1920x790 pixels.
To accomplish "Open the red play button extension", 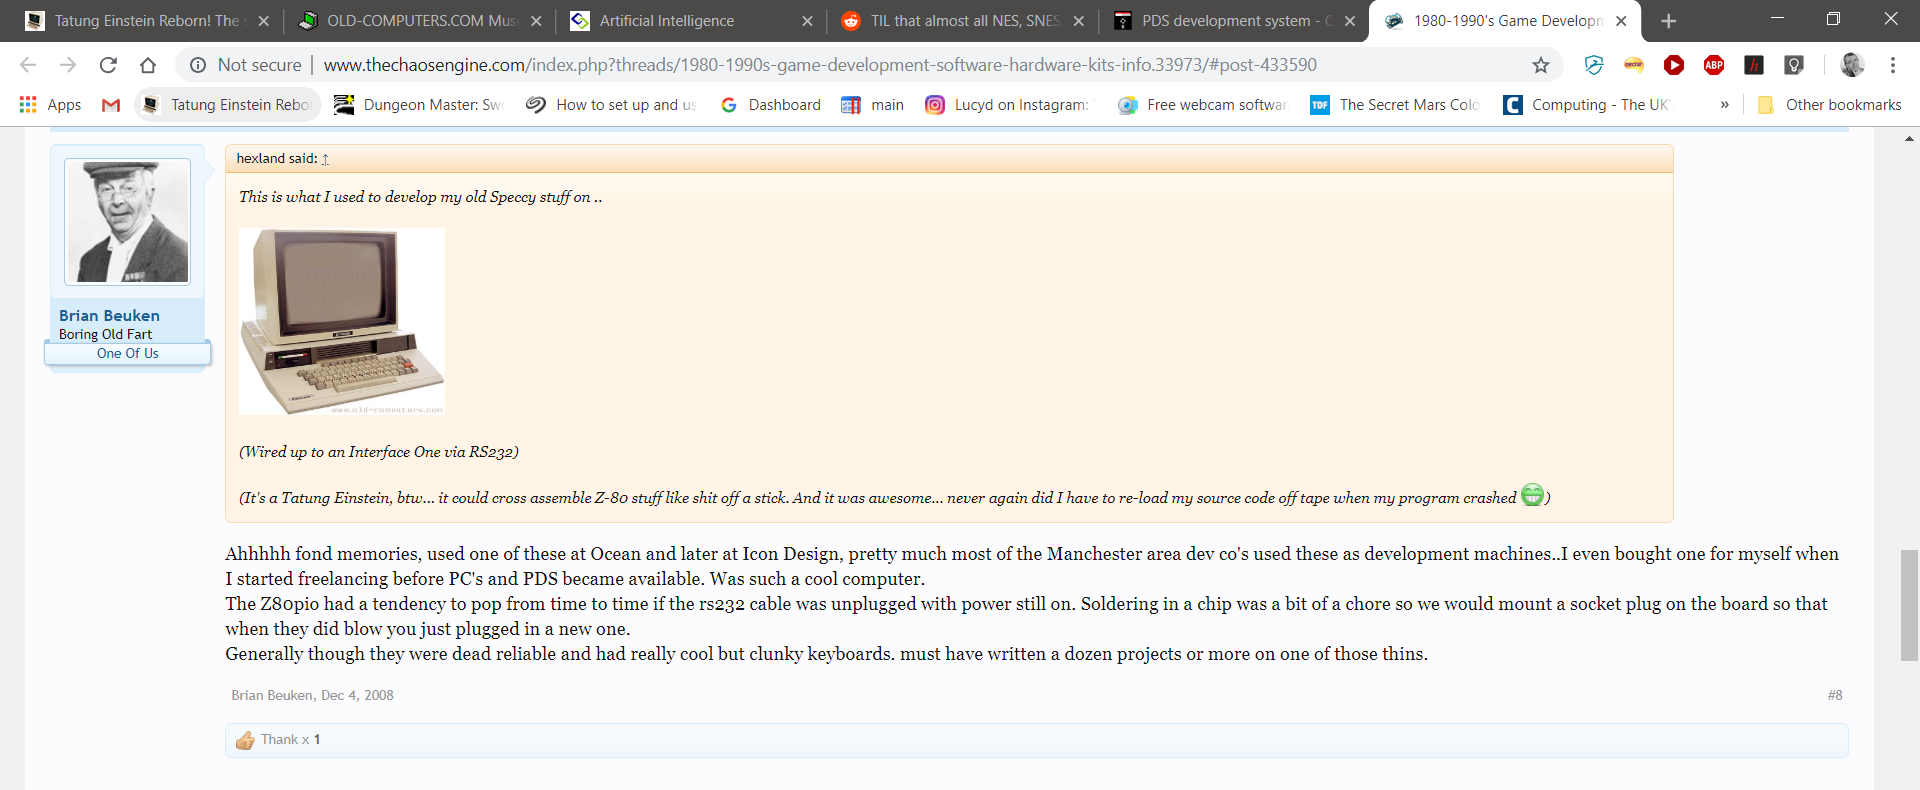I will pyautogui.click(x=1674, y=65).
